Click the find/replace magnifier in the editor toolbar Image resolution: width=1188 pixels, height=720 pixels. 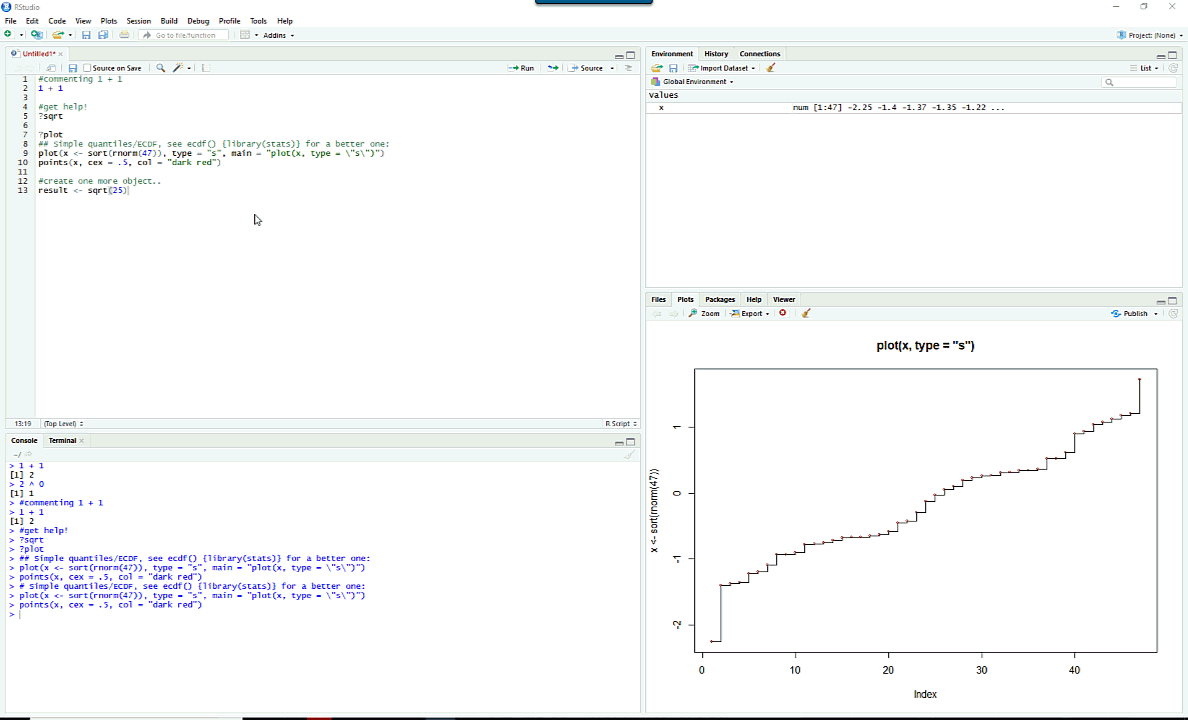coord(160,68)
